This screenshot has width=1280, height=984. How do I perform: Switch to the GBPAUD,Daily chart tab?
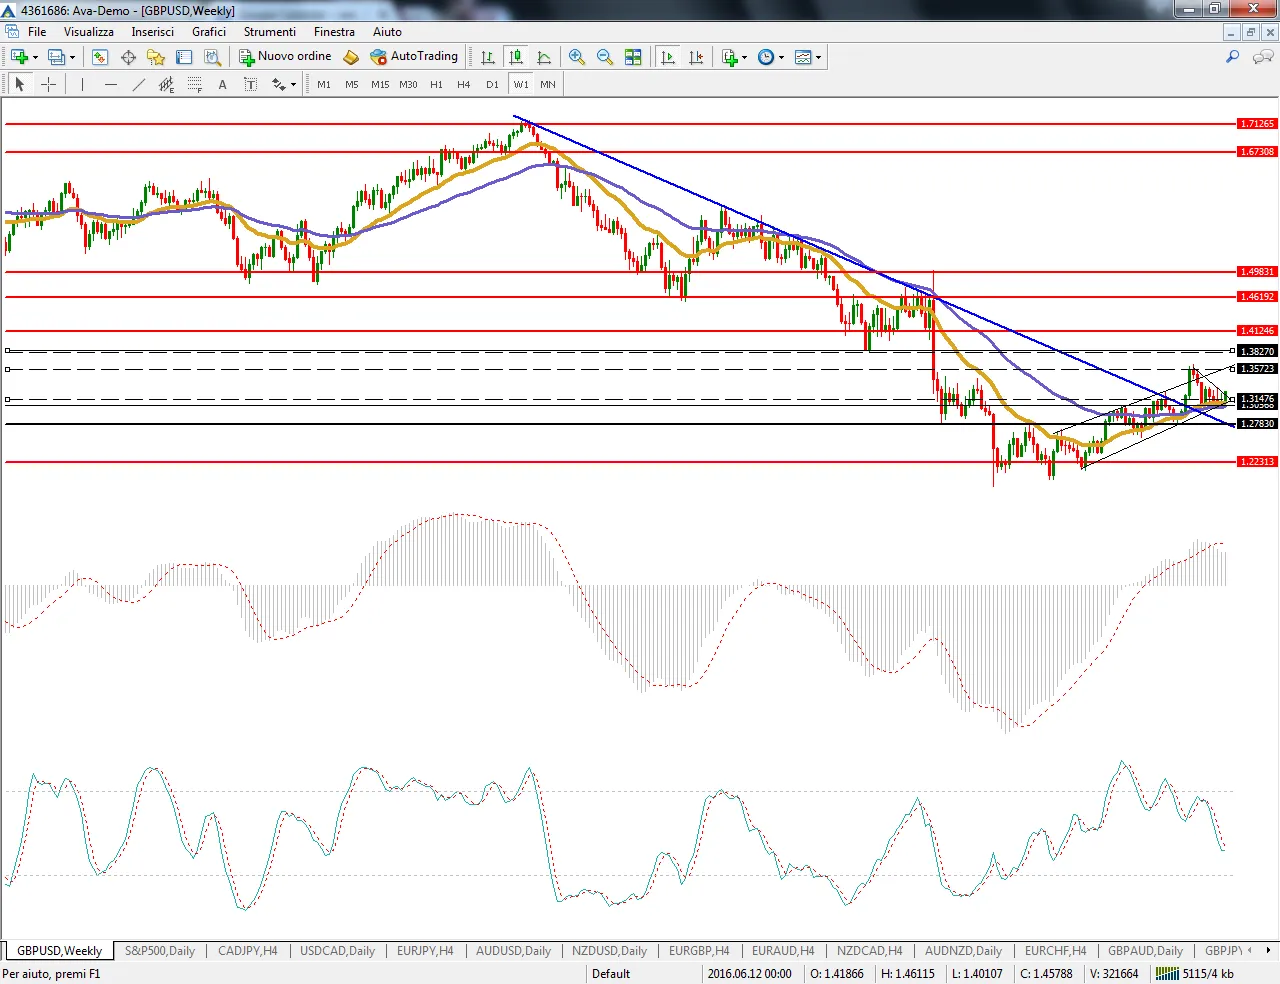pyautogui.click(x=1145, y=950)
